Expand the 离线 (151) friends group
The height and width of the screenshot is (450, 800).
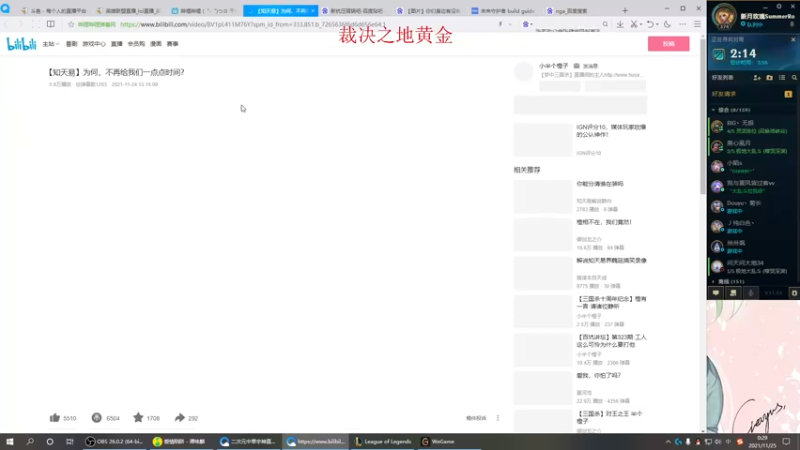point(713,281)
